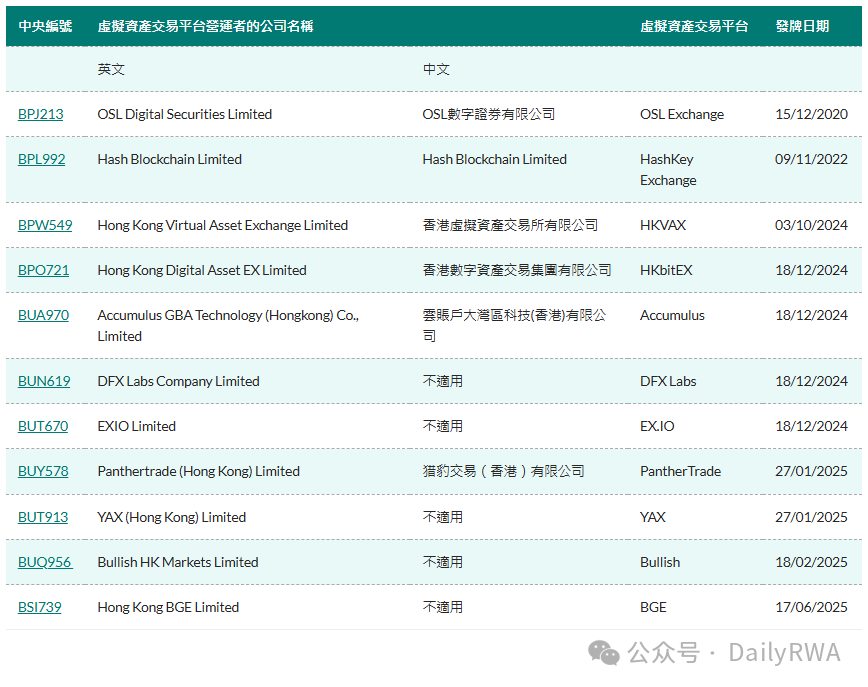Select 香港數字資產交易集團有限公司 cell
The image size is (868, 687).
(x=517, y=270)
